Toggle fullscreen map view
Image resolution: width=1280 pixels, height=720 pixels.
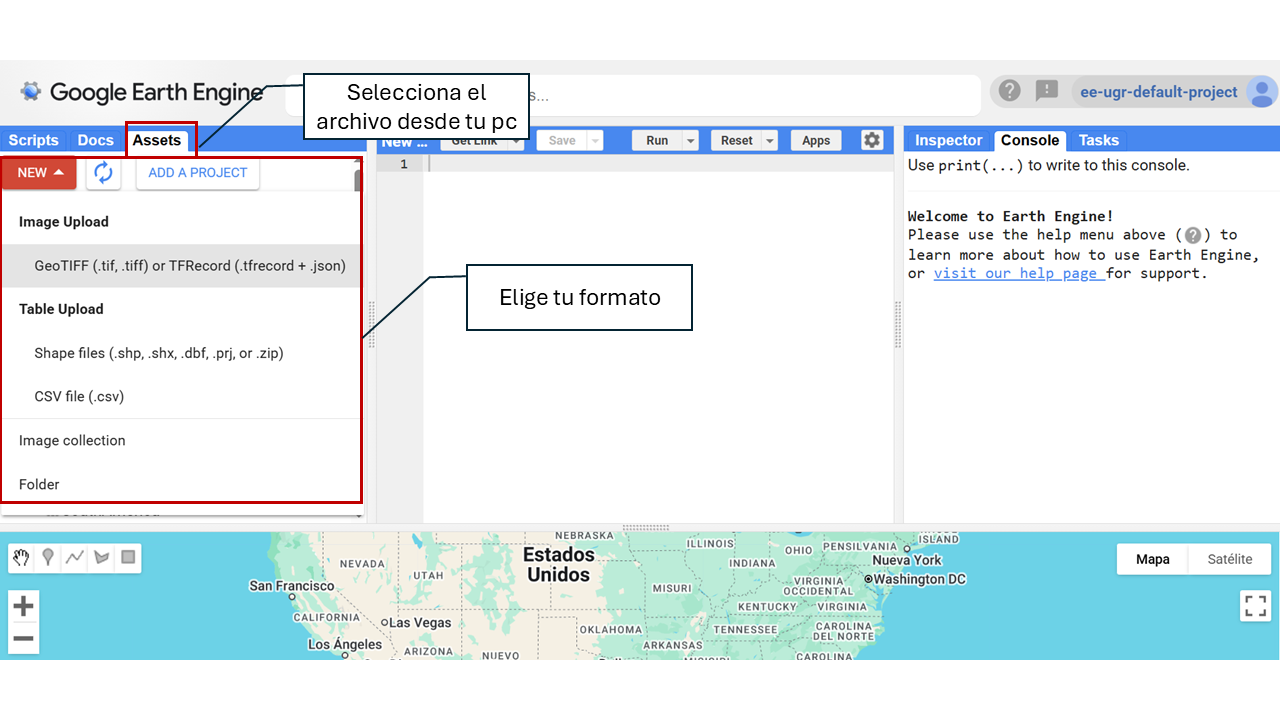(1255, 606)
